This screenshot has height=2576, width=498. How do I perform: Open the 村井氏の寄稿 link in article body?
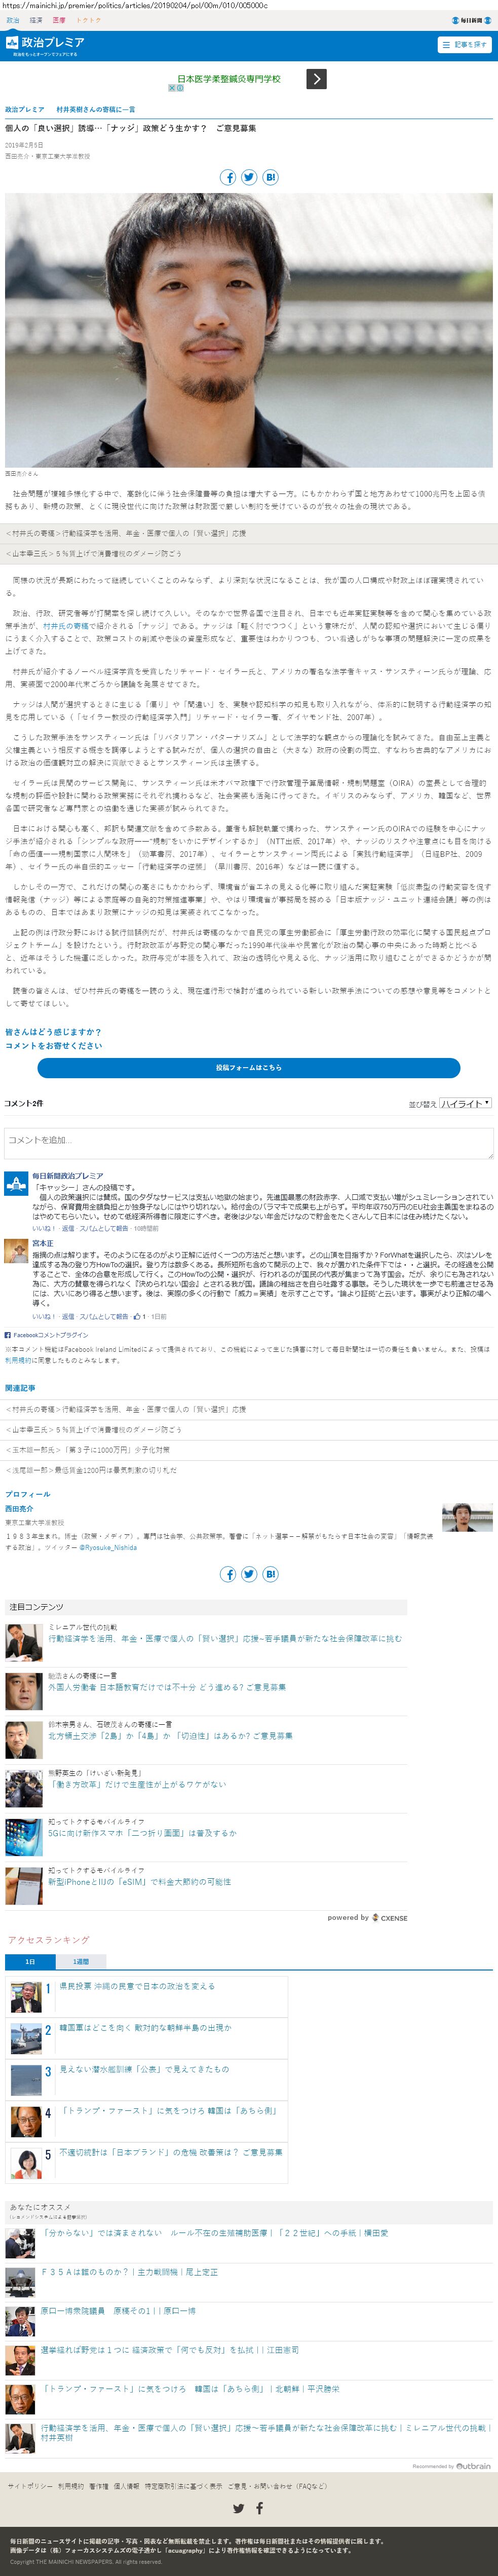pos(66,625)
